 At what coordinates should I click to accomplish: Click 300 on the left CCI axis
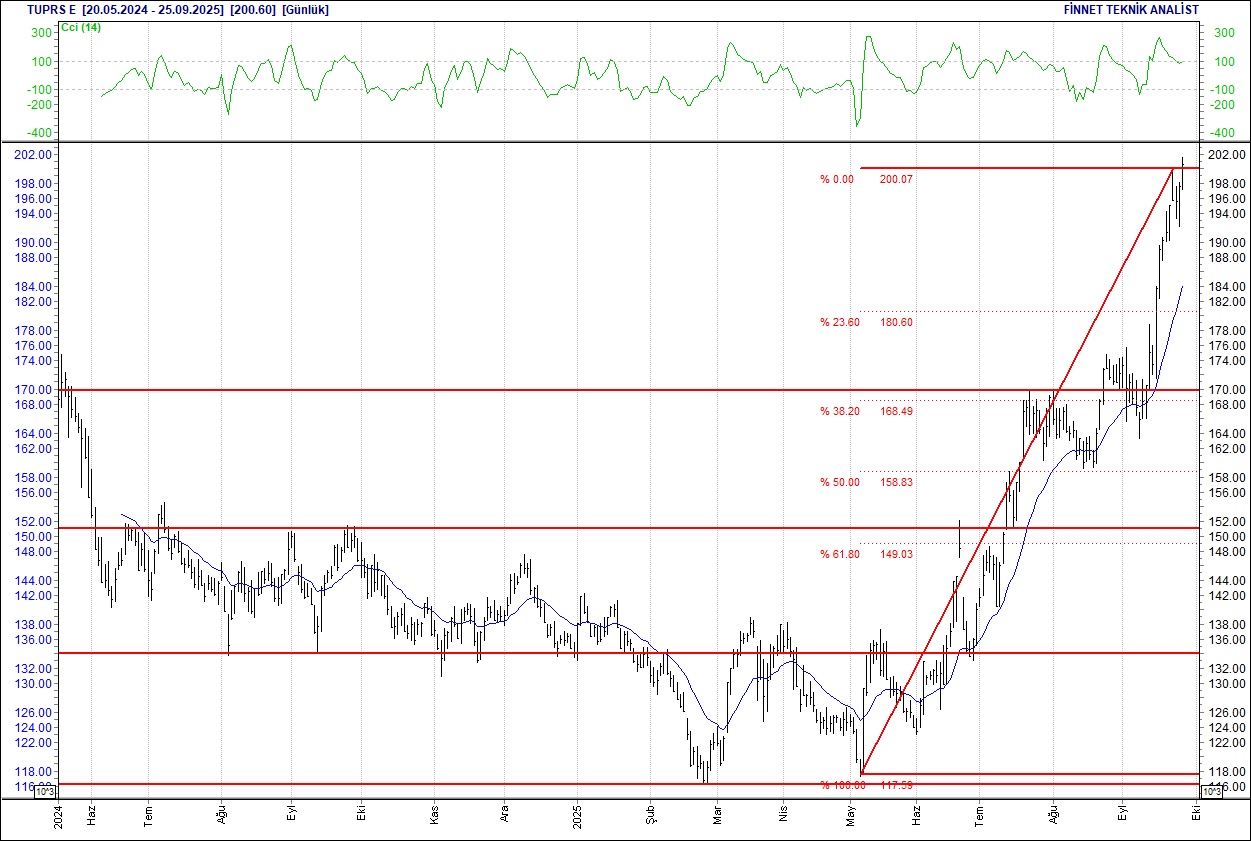click(42, 33)
